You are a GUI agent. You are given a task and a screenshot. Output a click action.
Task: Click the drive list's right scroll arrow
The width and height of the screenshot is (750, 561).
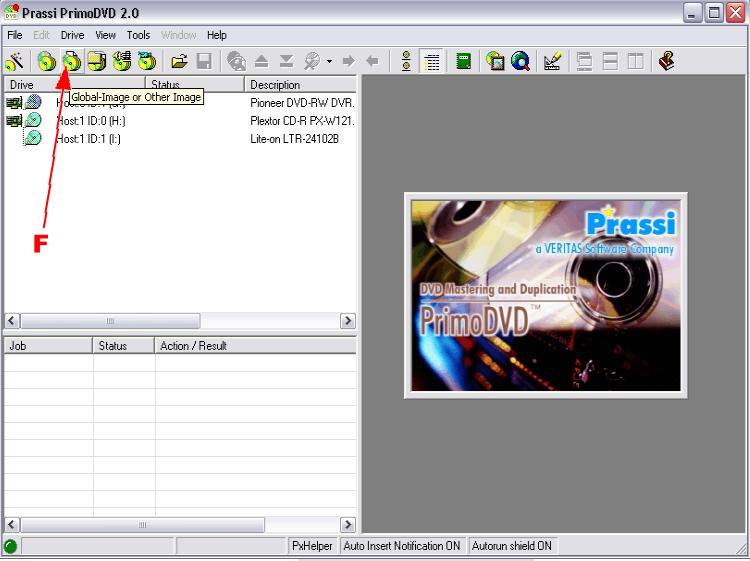click(x=348, y=320)
